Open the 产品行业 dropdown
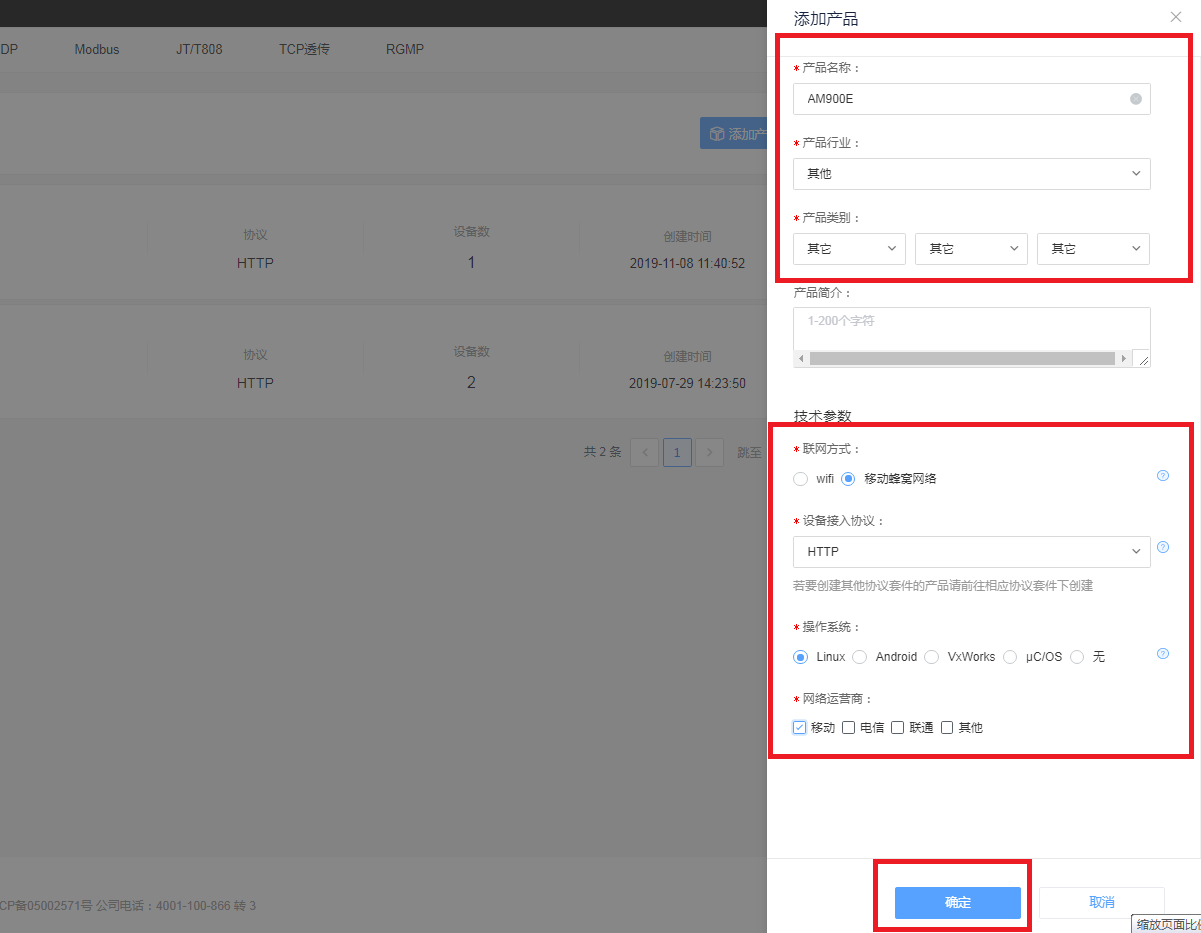 click(x=971, y=174)
